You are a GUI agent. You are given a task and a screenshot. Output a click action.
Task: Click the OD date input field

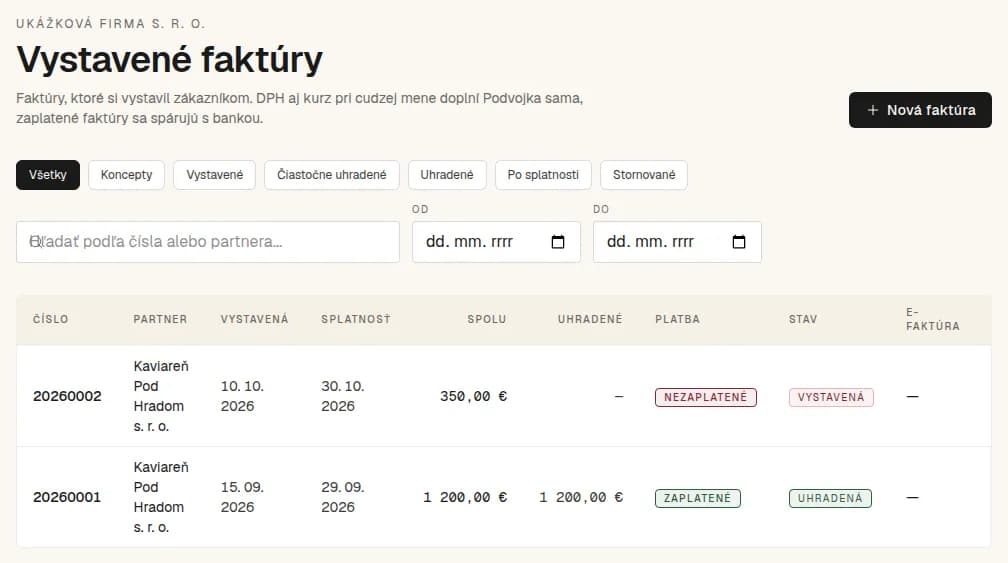coord(496,242)
